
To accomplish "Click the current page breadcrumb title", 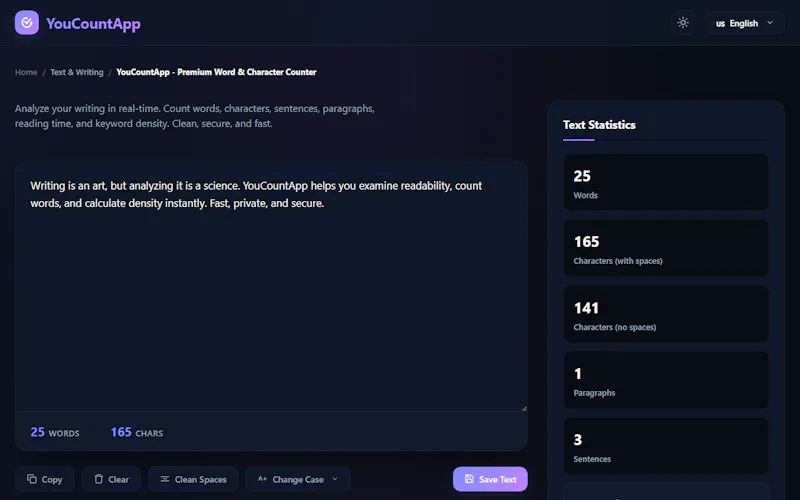I will [x=216, y=72].
